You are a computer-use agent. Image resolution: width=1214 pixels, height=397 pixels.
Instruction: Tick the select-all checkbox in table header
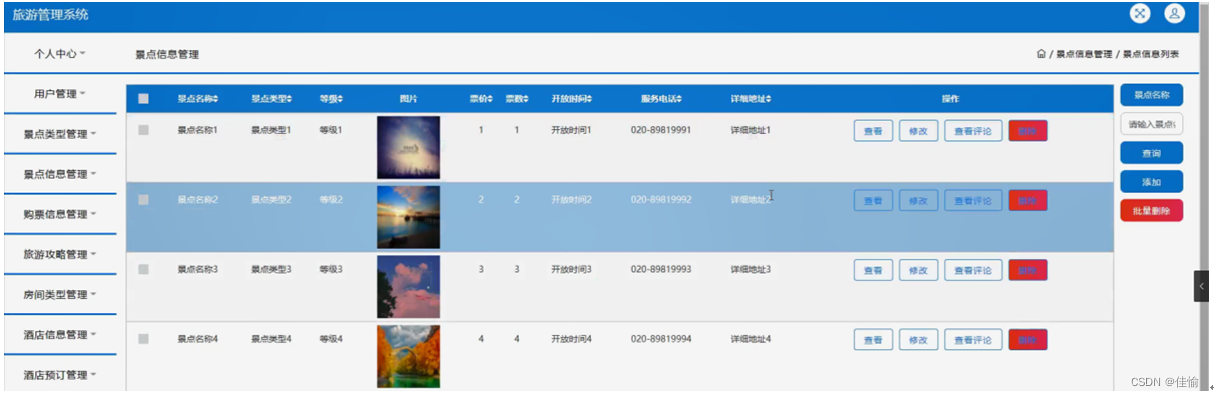tap(143, 99)
